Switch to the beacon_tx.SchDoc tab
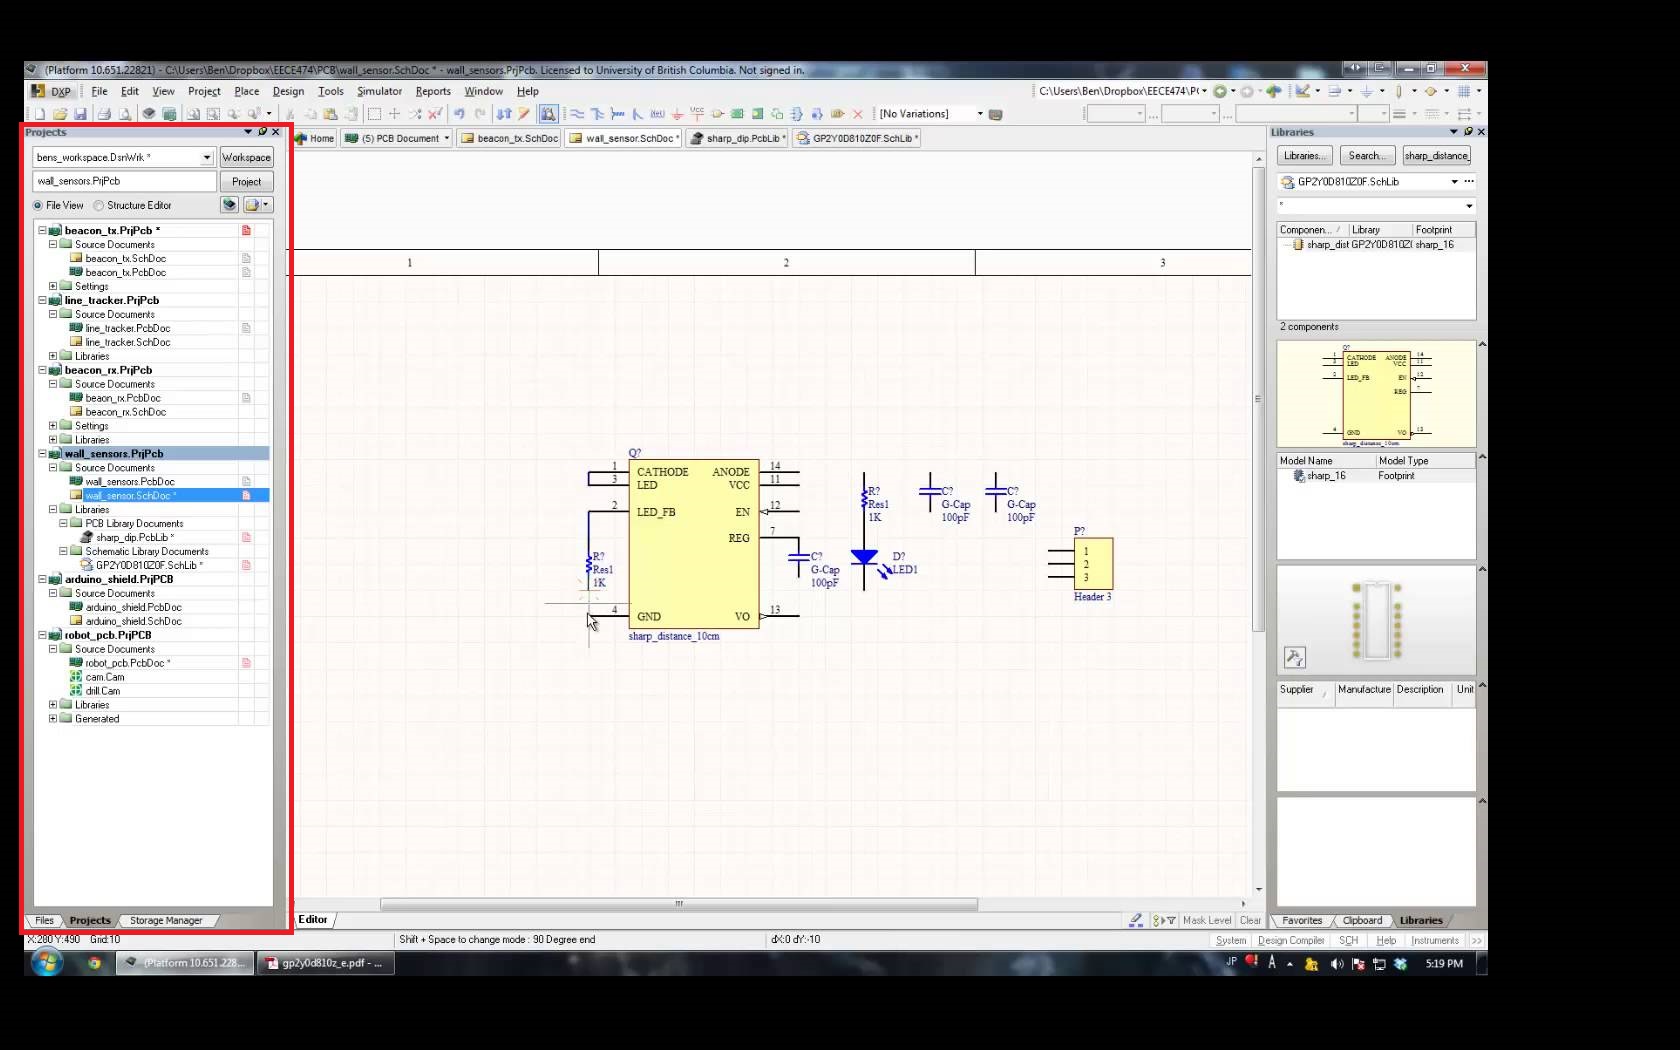The image size is (1680, 1050). click(x=509, y=138)
